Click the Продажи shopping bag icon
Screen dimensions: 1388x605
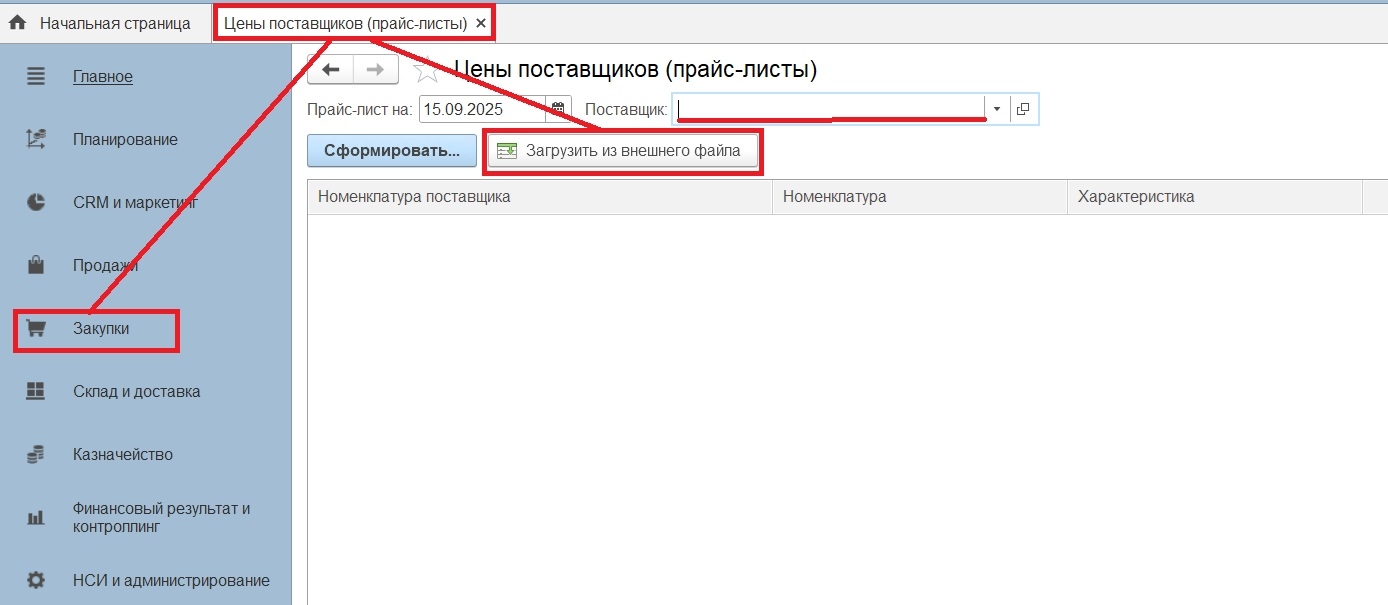click(36, 265)
